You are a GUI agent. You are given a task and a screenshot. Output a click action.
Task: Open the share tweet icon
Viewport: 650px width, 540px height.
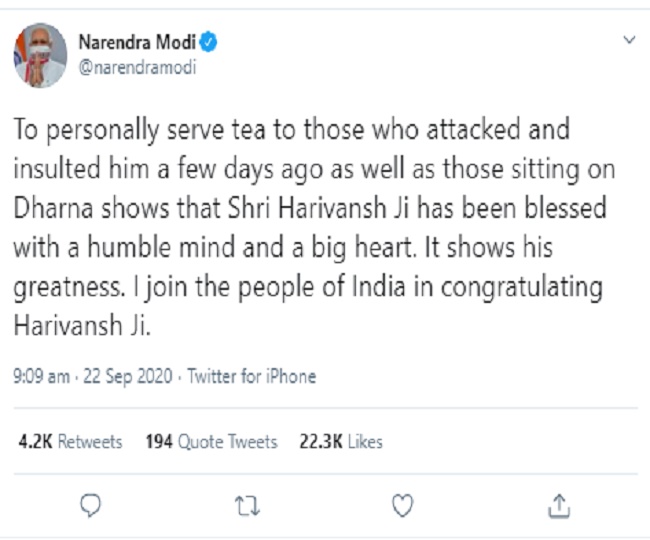coord(559,507)
